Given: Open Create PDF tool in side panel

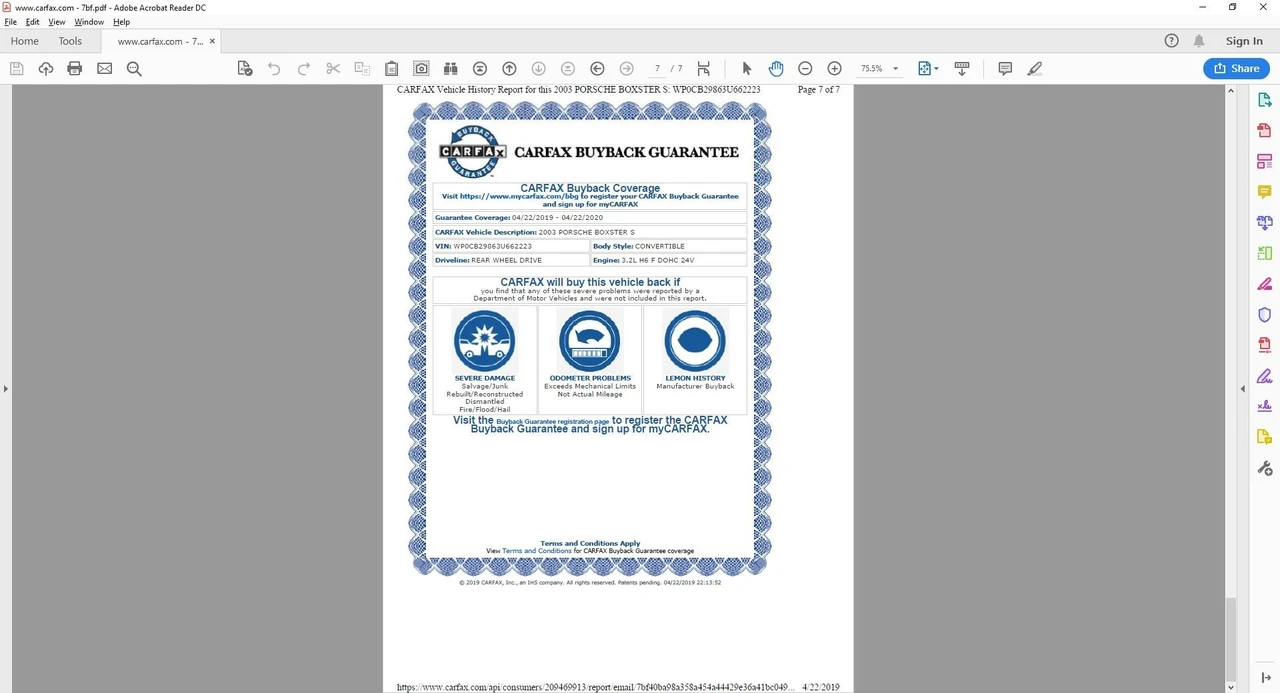Looking at the screenshot, I should 1264,130.
